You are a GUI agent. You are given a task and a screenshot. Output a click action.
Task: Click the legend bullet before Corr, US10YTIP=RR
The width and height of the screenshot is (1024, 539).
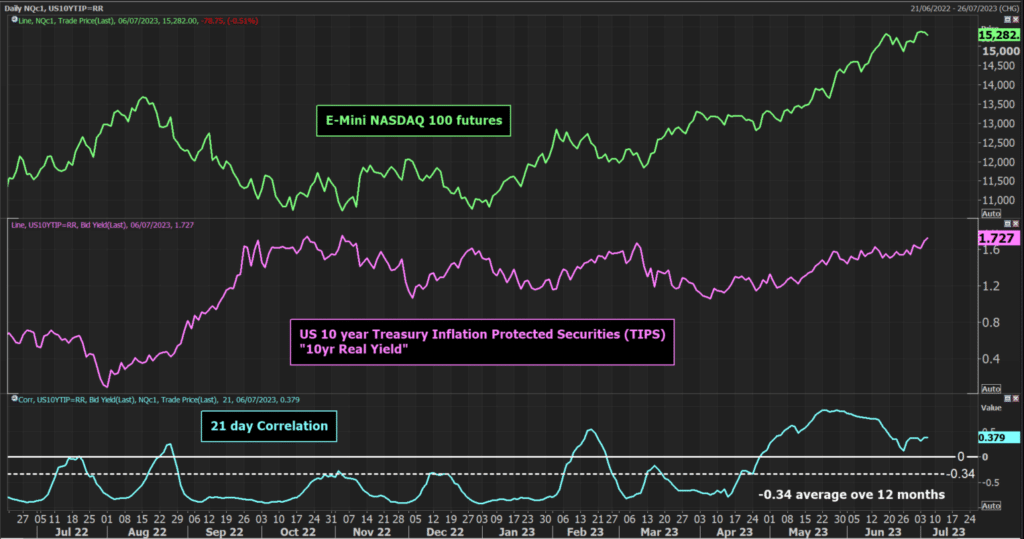click(14, 399)
